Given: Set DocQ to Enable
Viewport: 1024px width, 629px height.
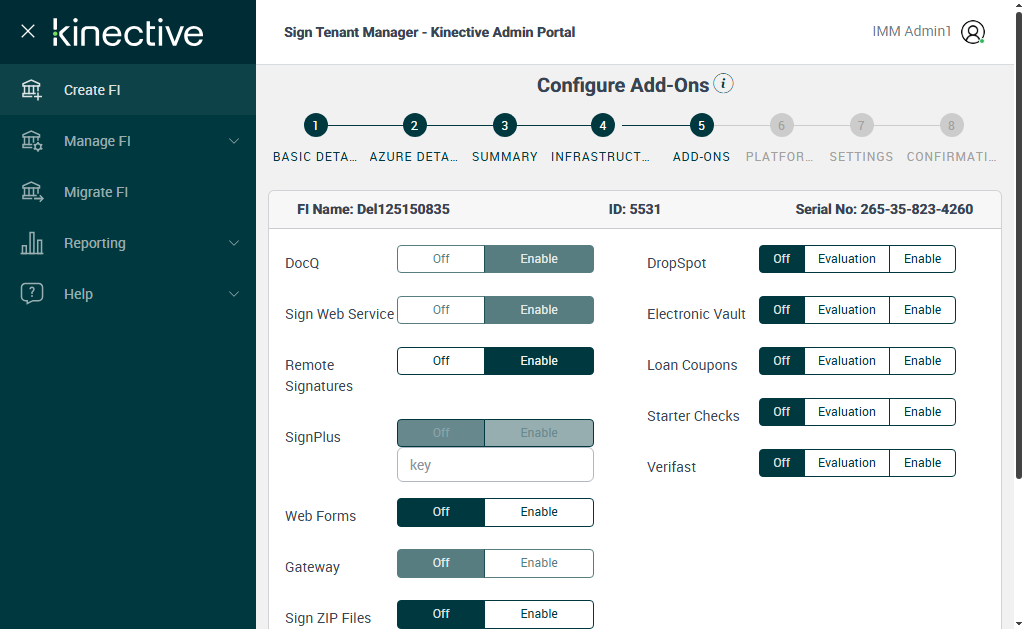Looking at the screenshot, I should click(539, 259).
